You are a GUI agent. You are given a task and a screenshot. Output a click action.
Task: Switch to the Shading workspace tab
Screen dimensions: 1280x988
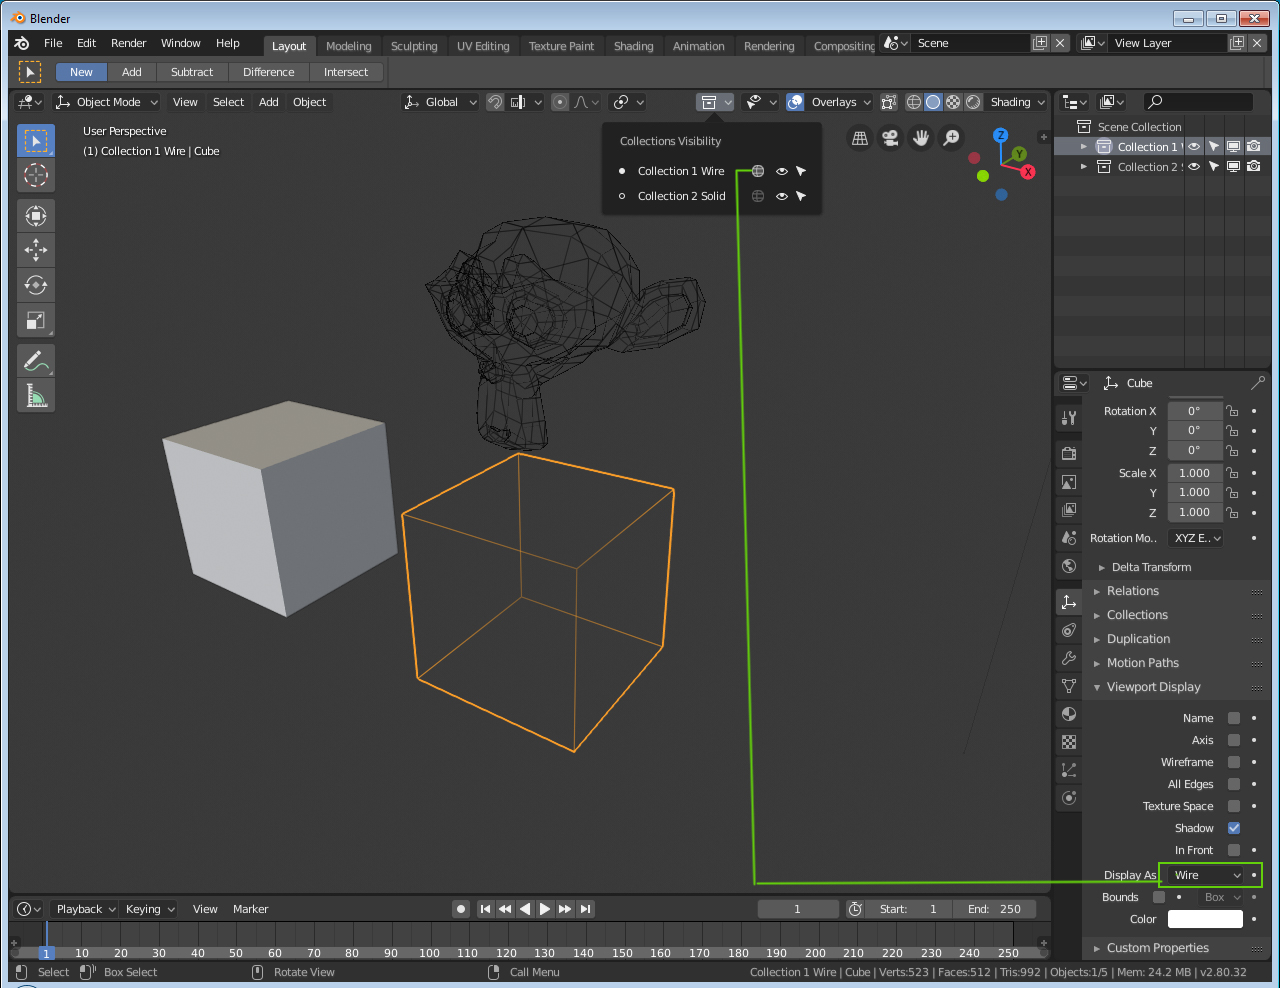pyautogui.click(x=633, y=46)
